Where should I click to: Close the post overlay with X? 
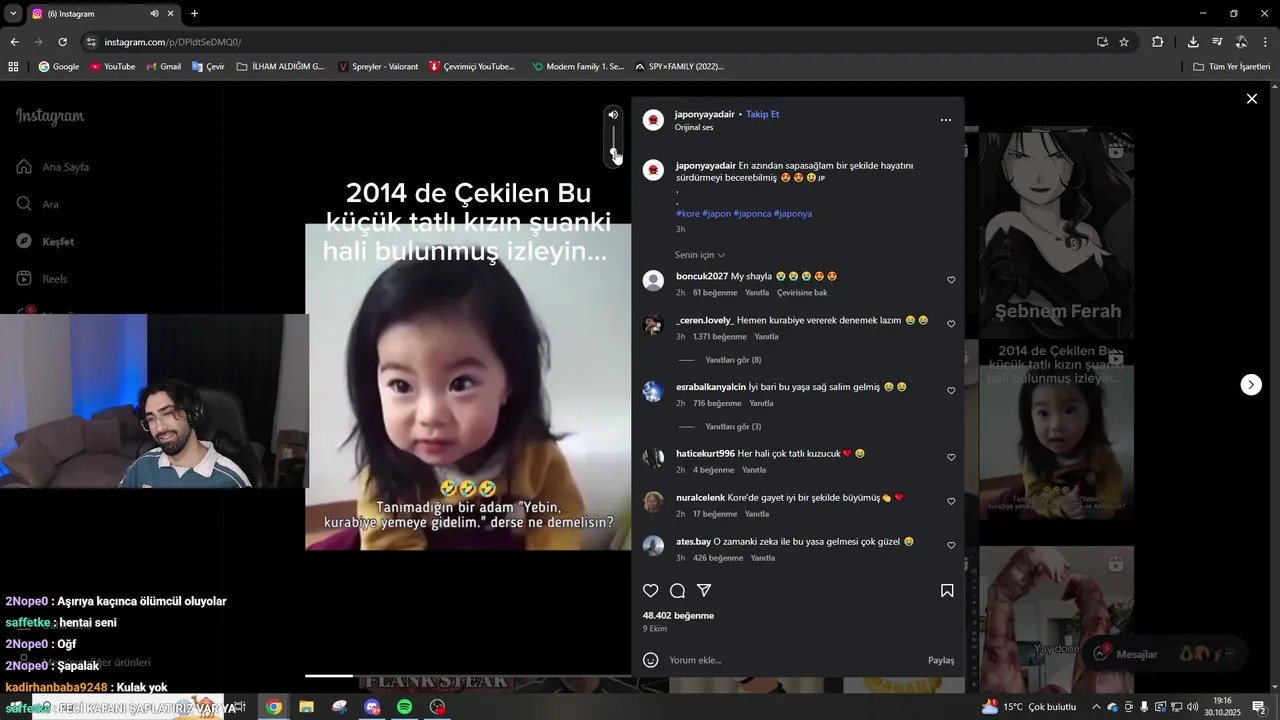[1251, 99]
